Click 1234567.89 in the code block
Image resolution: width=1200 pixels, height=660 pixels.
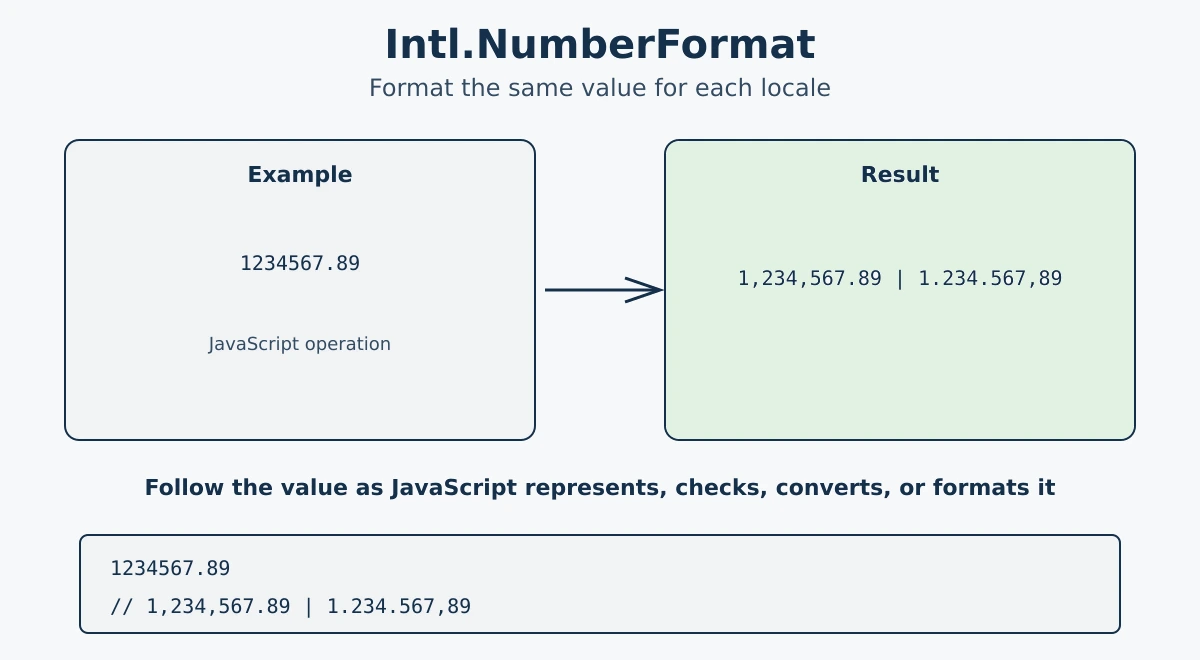[170, 568]
